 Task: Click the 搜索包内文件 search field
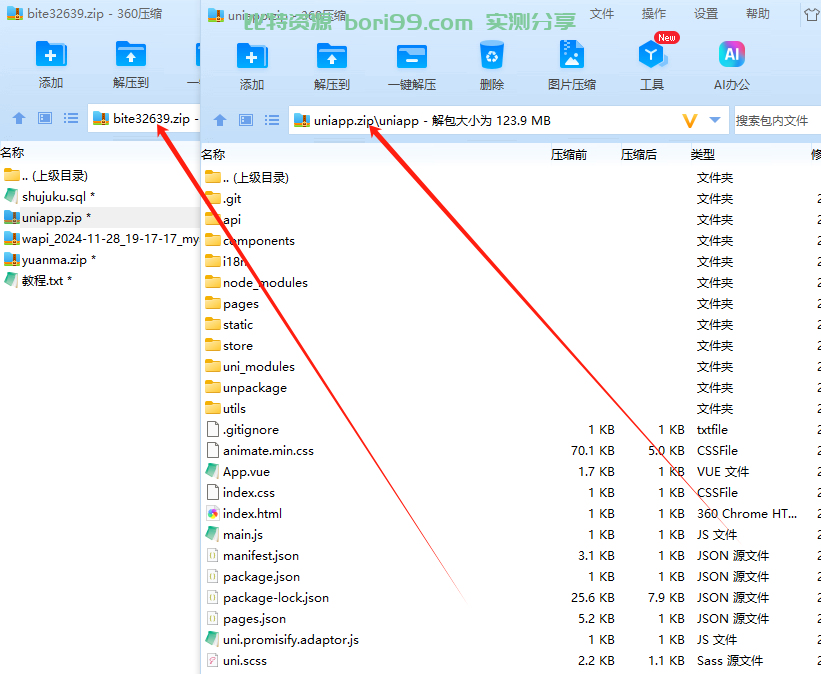778,120
